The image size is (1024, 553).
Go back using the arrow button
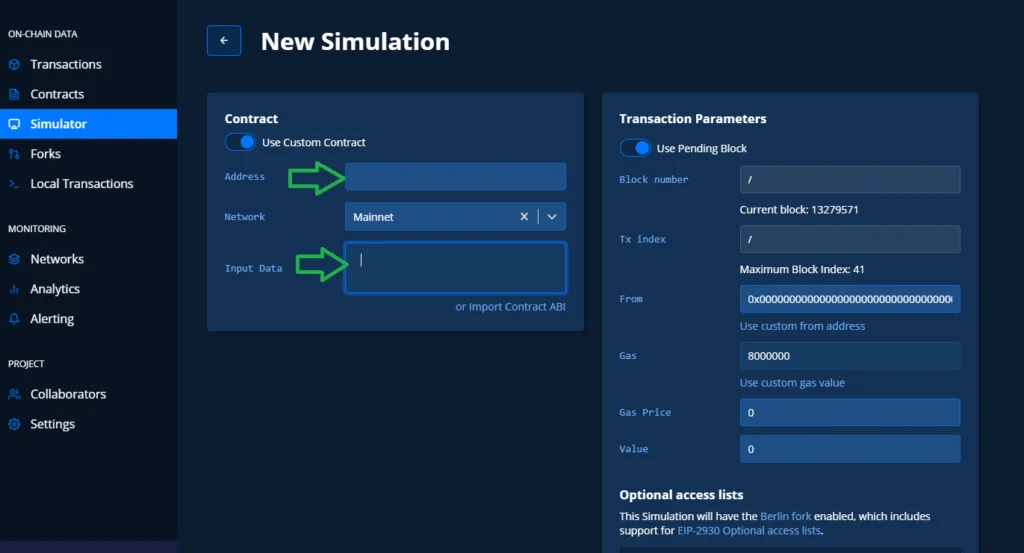[224, 40]
